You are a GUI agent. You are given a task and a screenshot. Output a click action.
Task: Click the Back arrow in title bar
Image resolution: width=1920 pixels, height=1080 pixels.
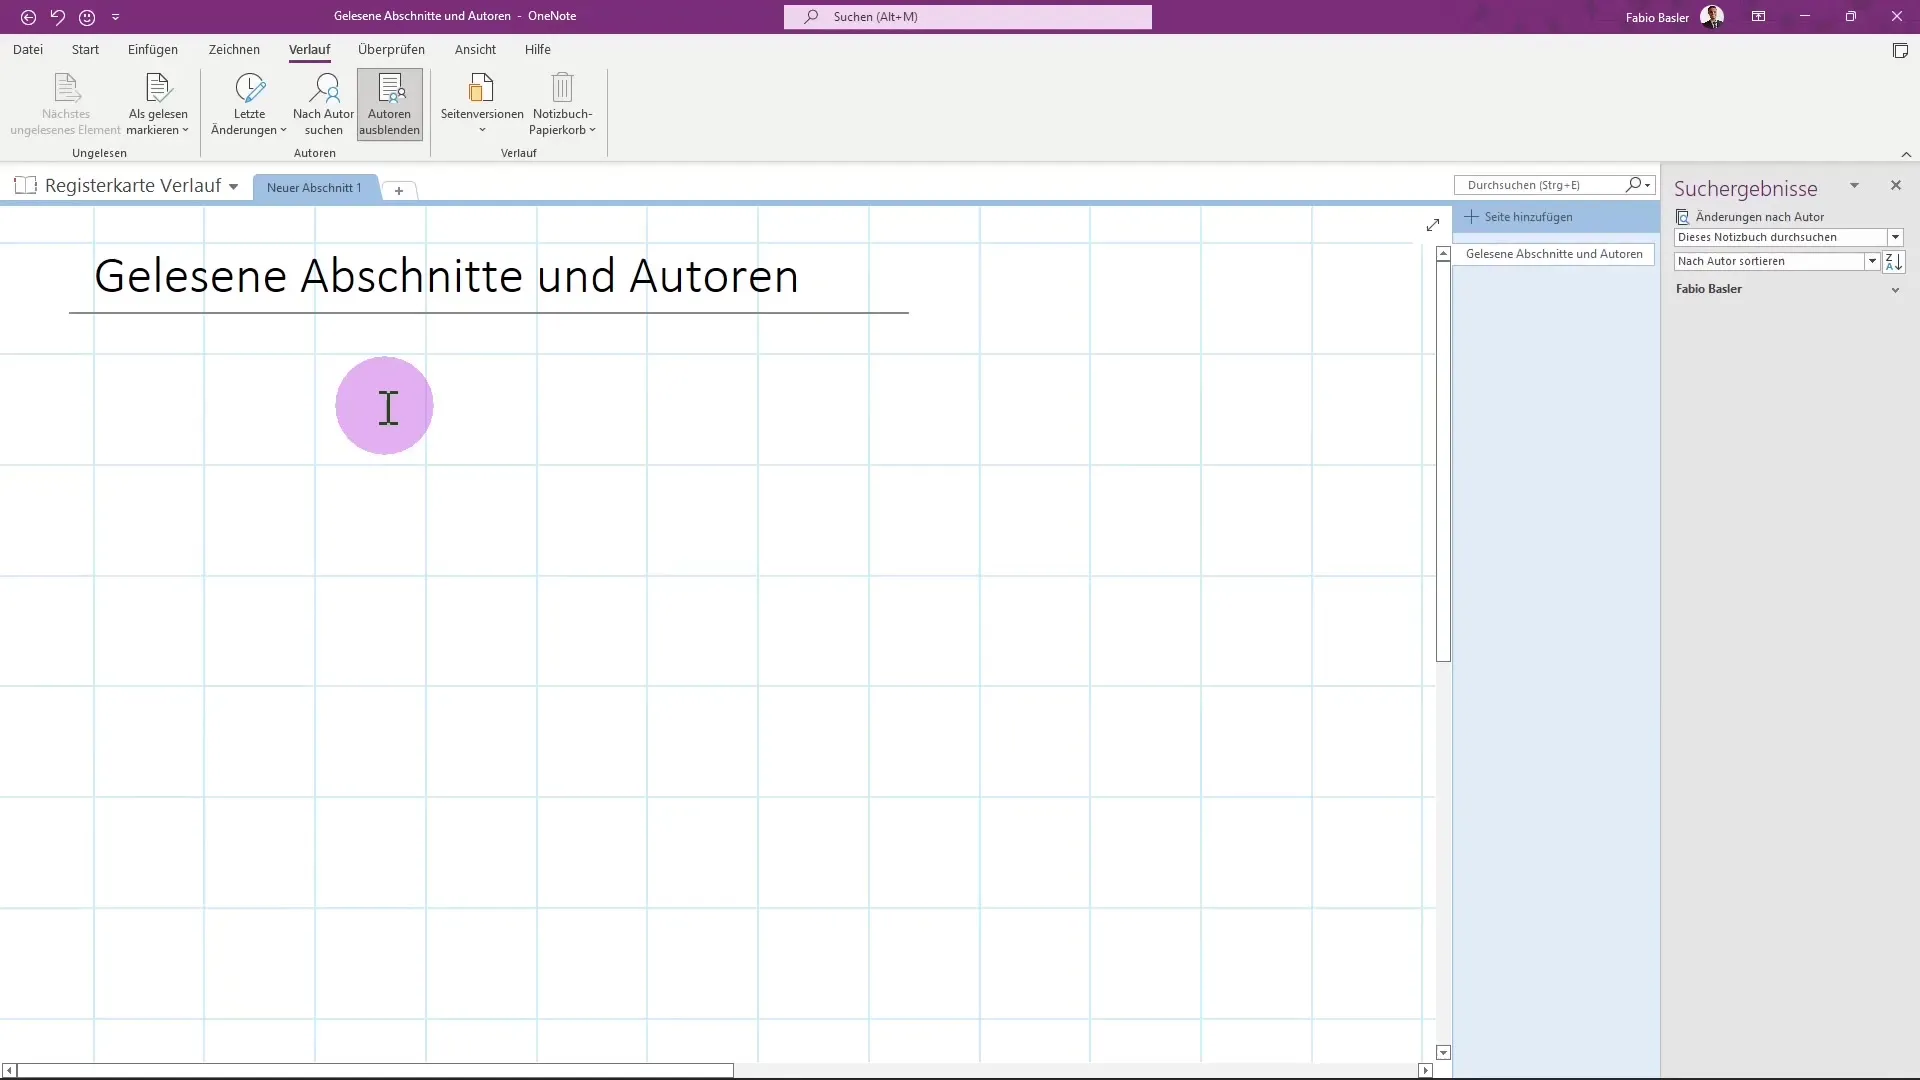28,17
